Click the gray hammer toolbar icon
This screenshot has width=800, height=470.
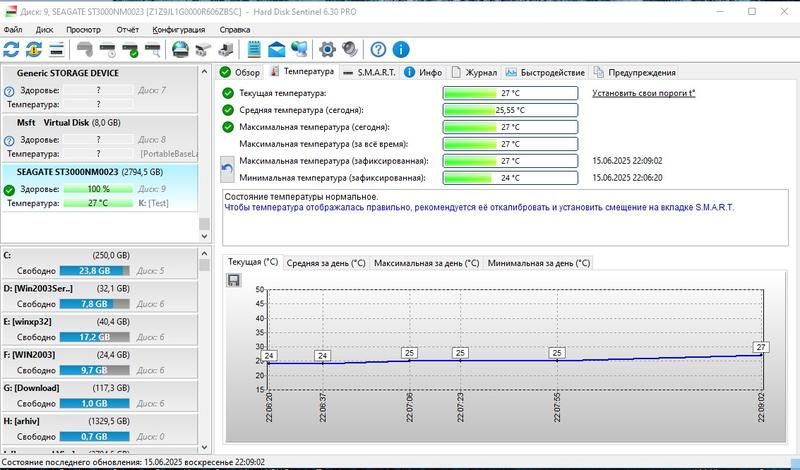pyautogui.click(x=84, y=50)
